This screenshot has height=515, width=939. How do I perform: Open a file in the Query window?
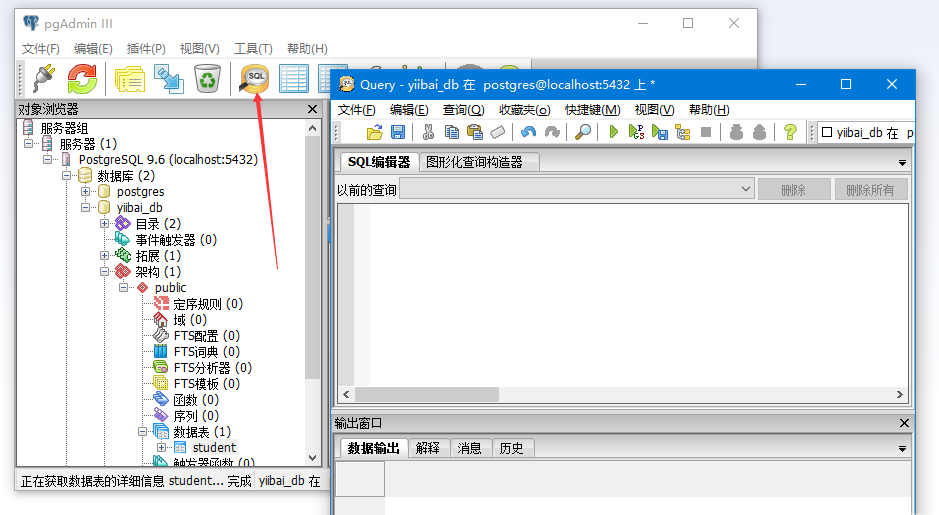coord(375,132)
